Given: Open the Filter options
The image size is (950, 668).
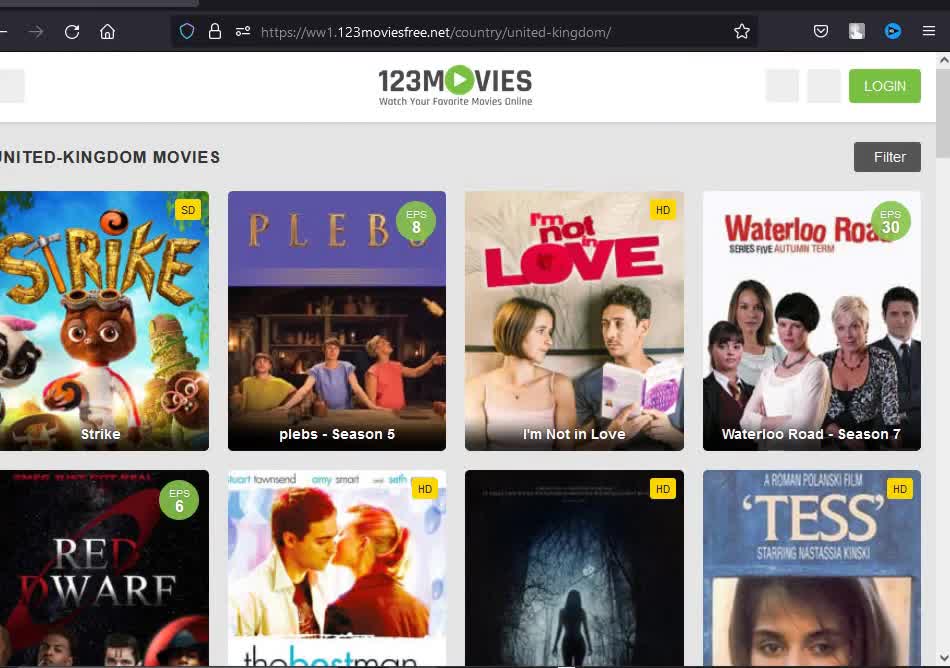Looking at the screenshot, I should [x=887, y=157].
